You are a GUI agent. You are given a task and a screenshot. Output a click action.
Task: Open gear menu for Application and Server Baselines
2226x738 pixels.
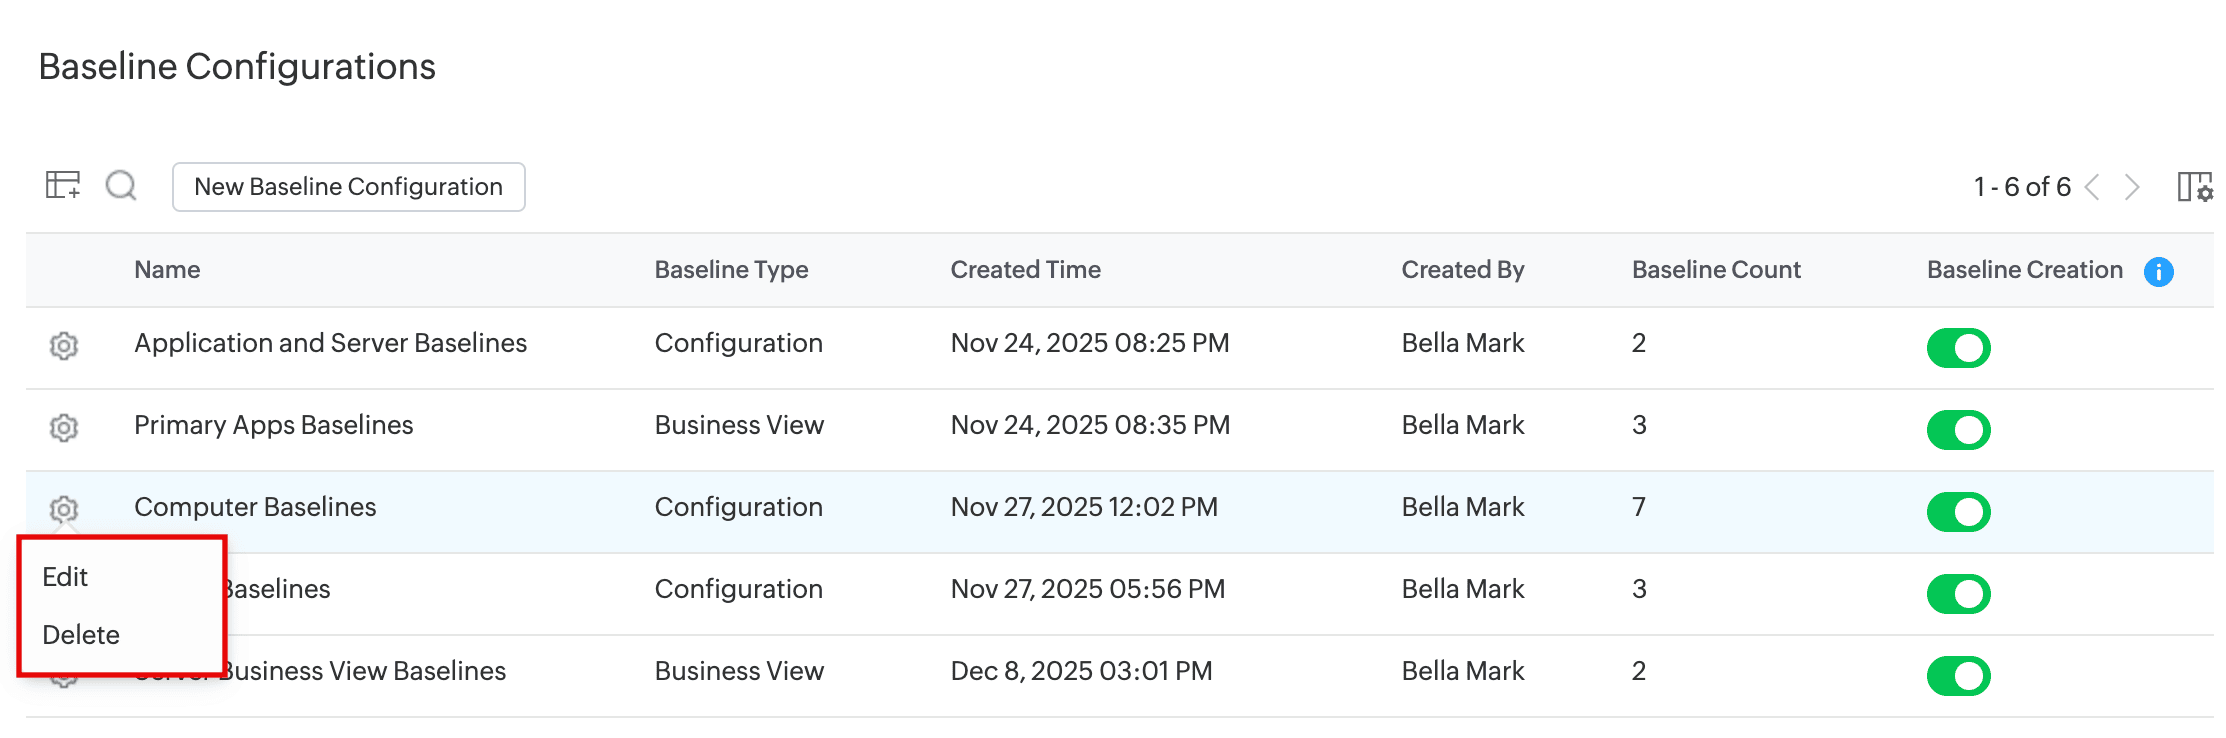(64, 345)
